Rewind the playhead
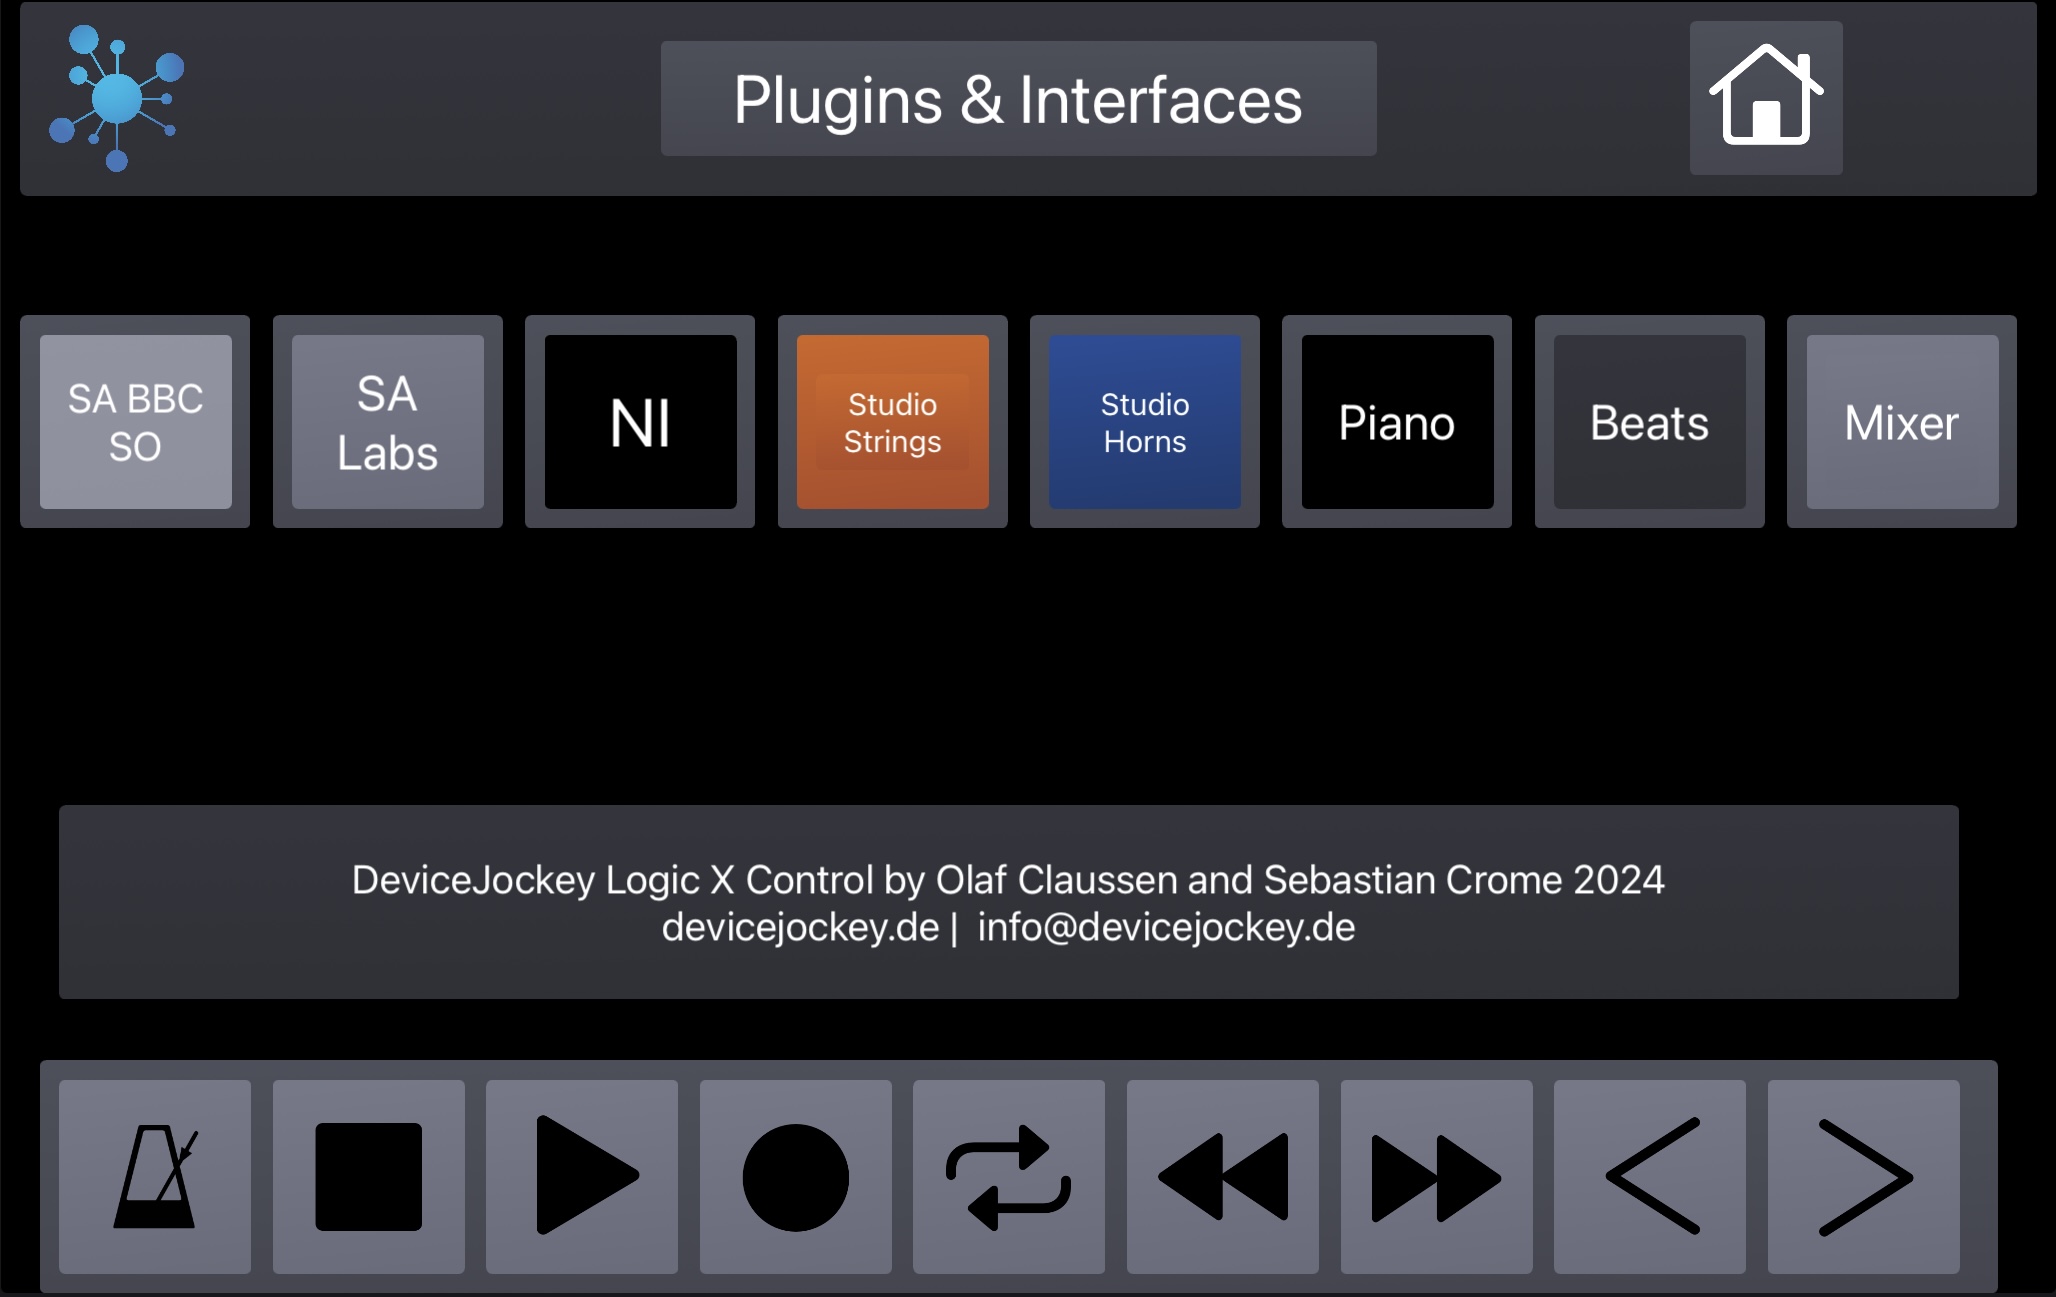Viewport: 2056px width, 1297px height. click(1223, 1176)
